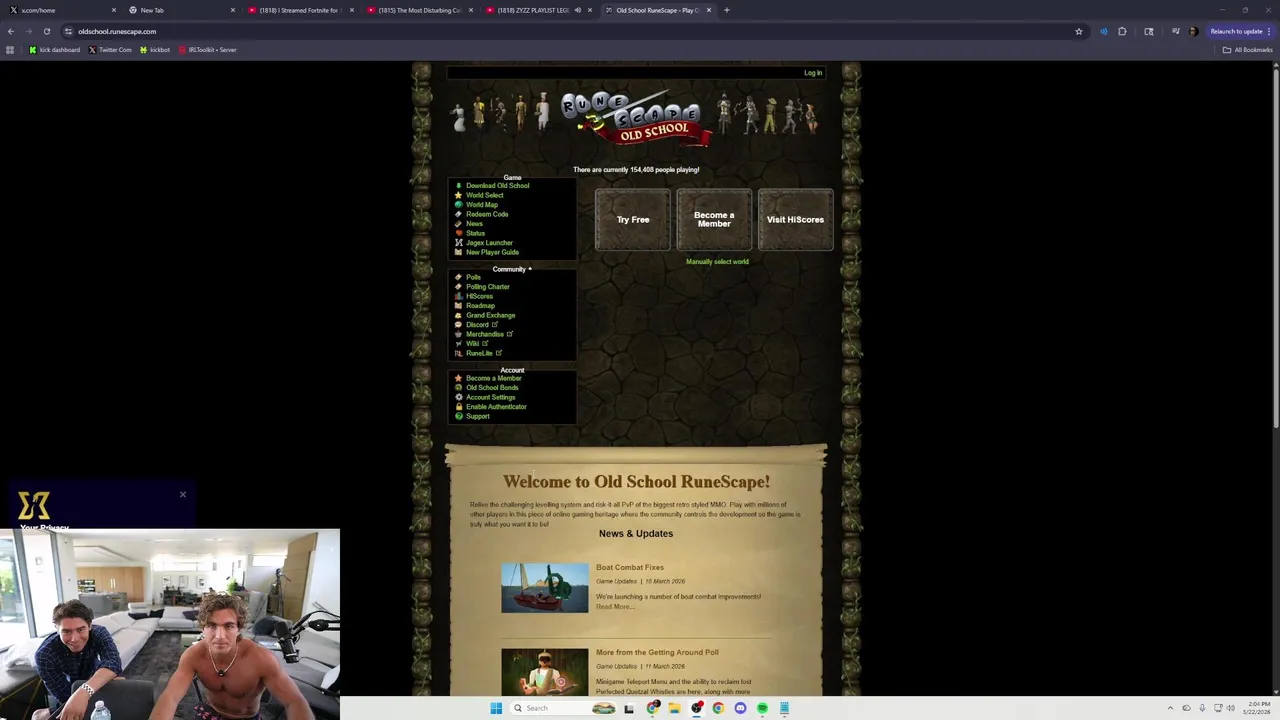
Task: Switch to the New Tab tab
Action: (181, 10)
